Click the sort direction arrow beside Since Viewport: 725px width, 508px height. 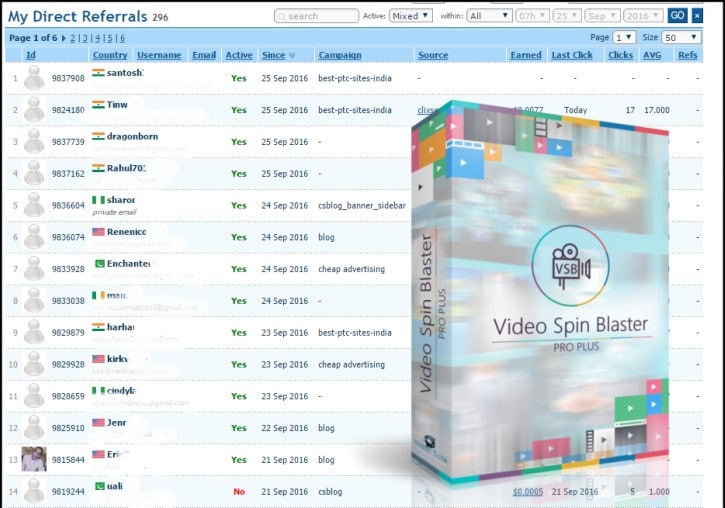(x=292, y=55)
